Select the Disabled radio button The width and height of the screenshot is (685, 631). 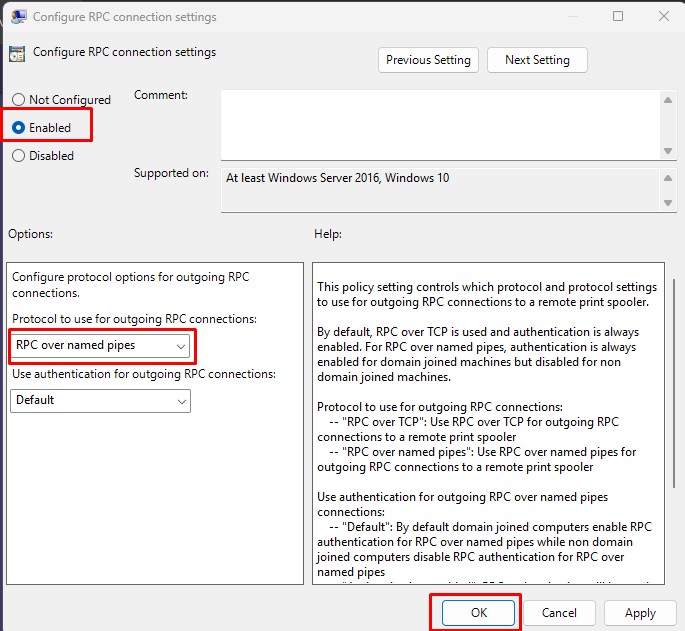coord(18,156)
